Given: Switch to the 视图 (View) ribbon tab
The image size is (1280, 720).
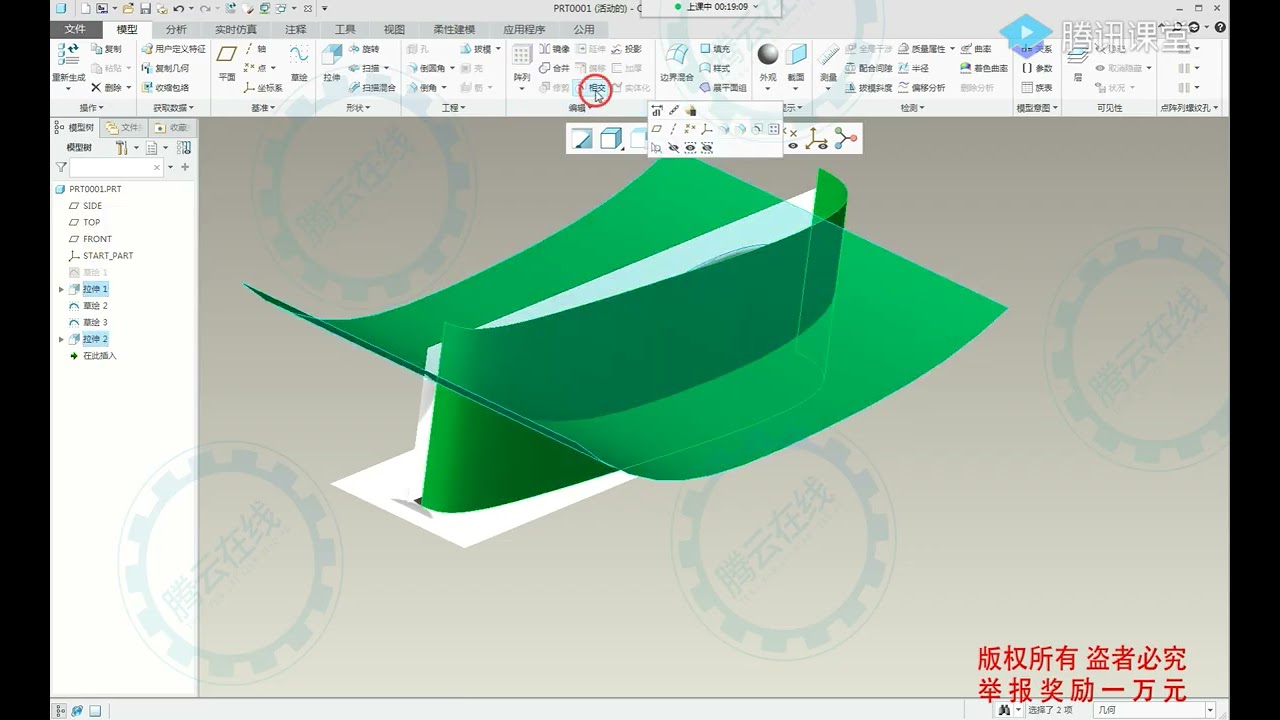Looking at the screenshot, I should pyautogui.click(x=395, y=29).
